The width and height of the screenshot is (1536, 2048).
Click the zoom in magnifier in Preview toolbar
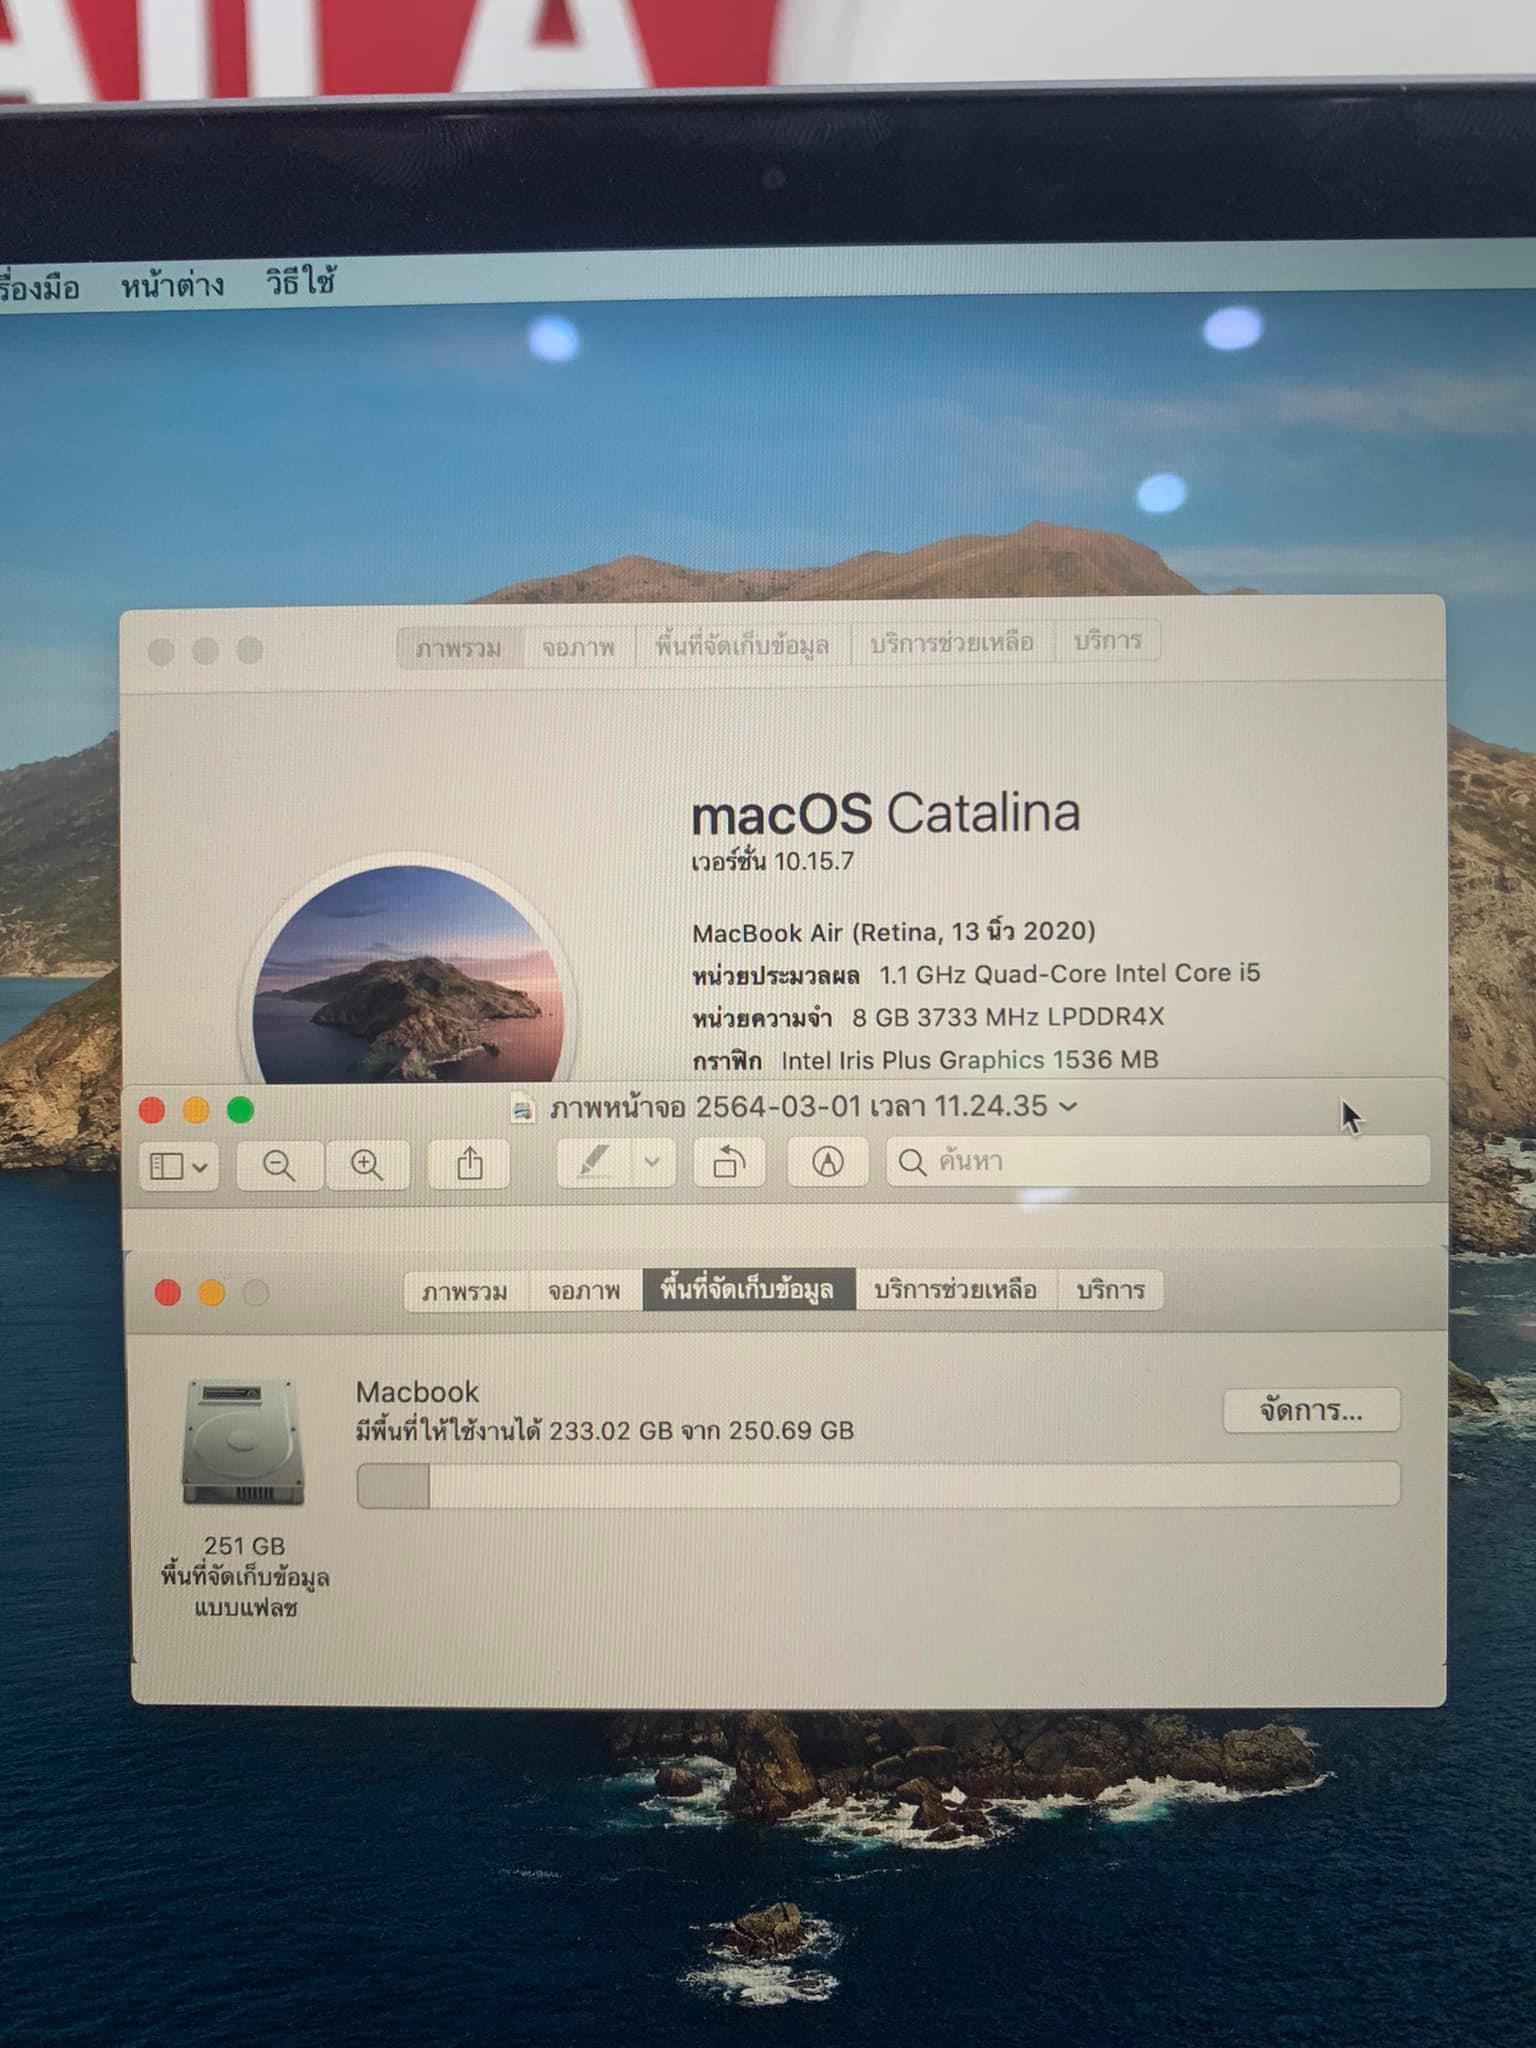[366, 1165]
